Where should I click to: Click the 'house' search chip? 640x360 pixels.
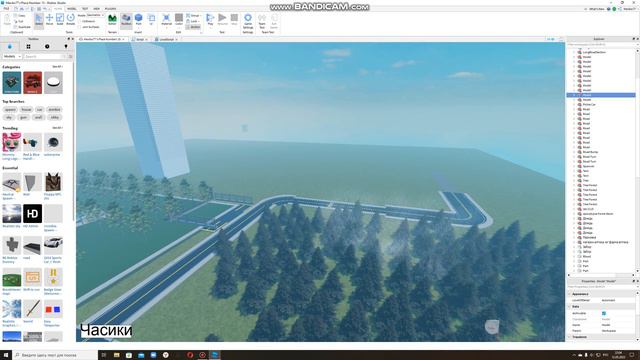26,109
